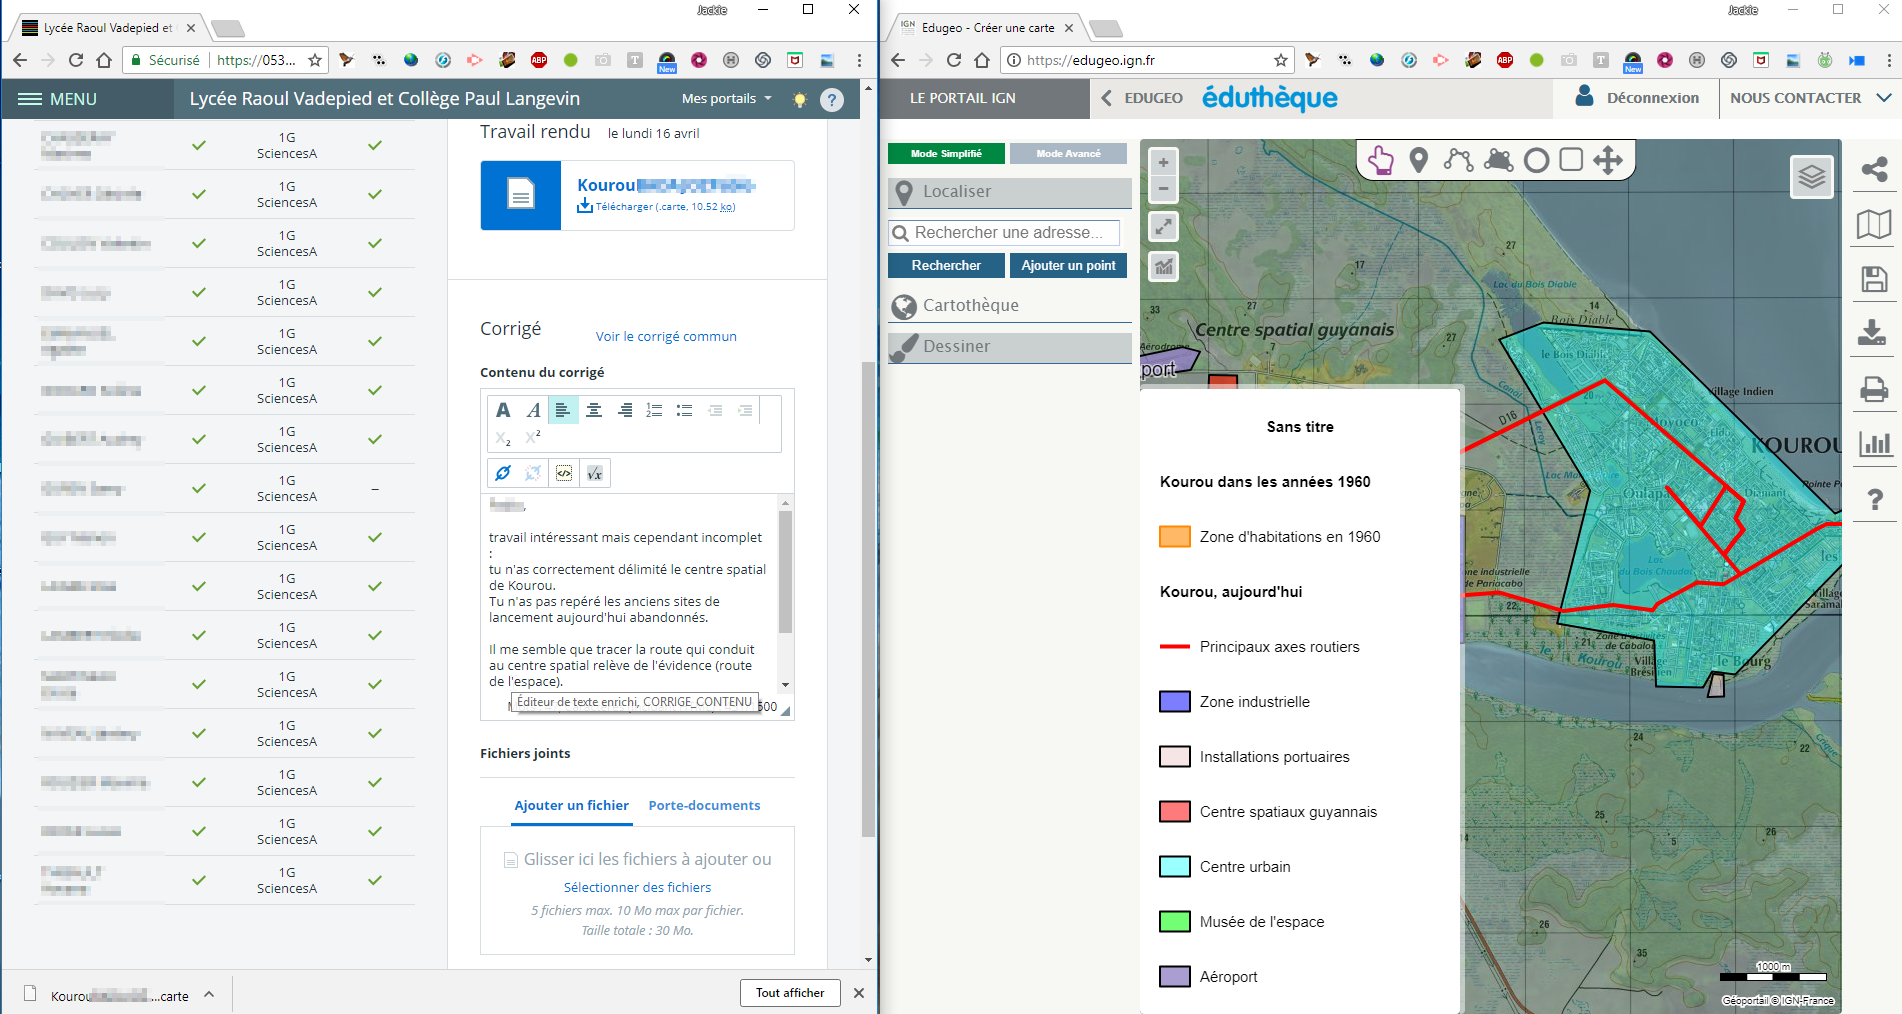This screenshot has height=1014, width=1902.
Task: Click the save map floppy icon
Action: coord(1874,279)
